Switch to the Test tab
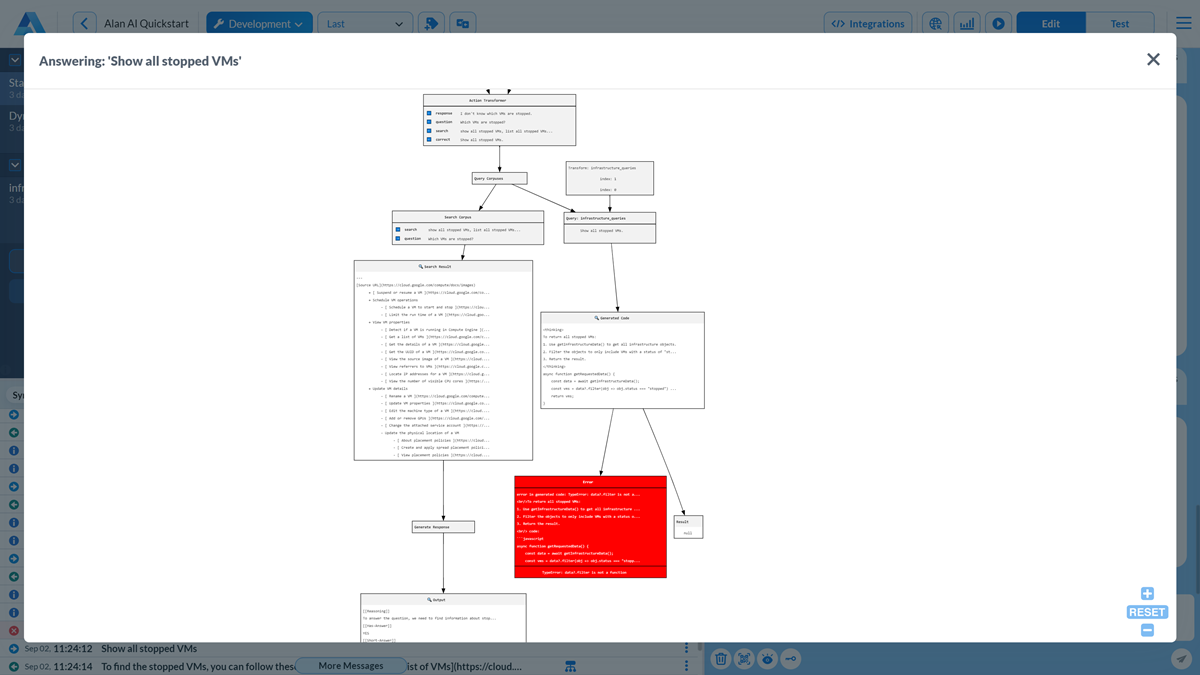 click(1119, 21)
